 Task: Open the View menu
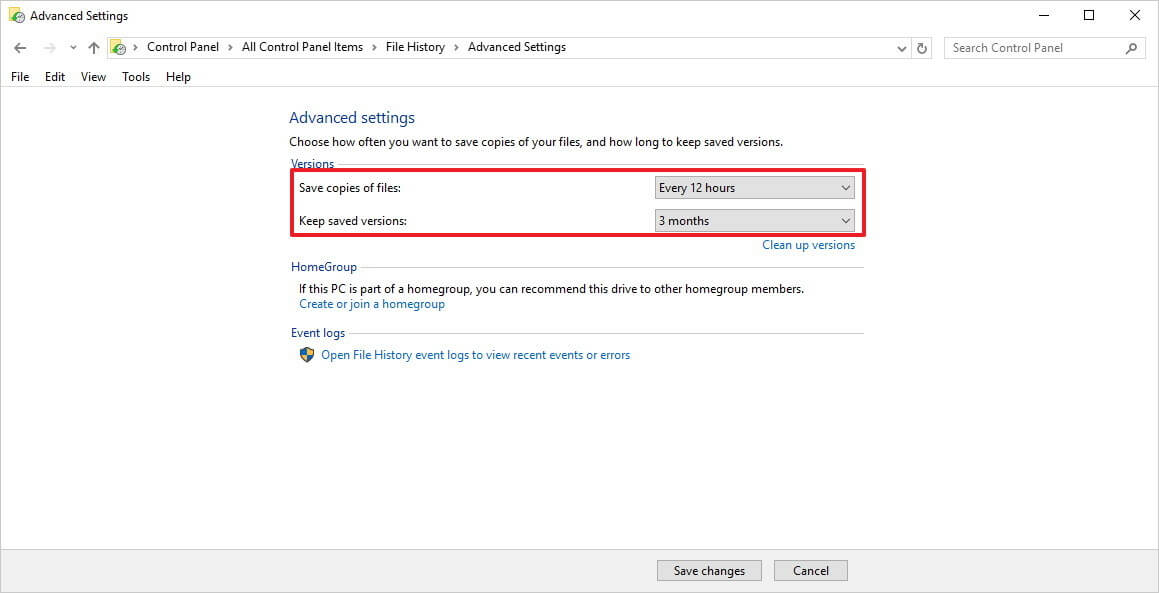93,77
